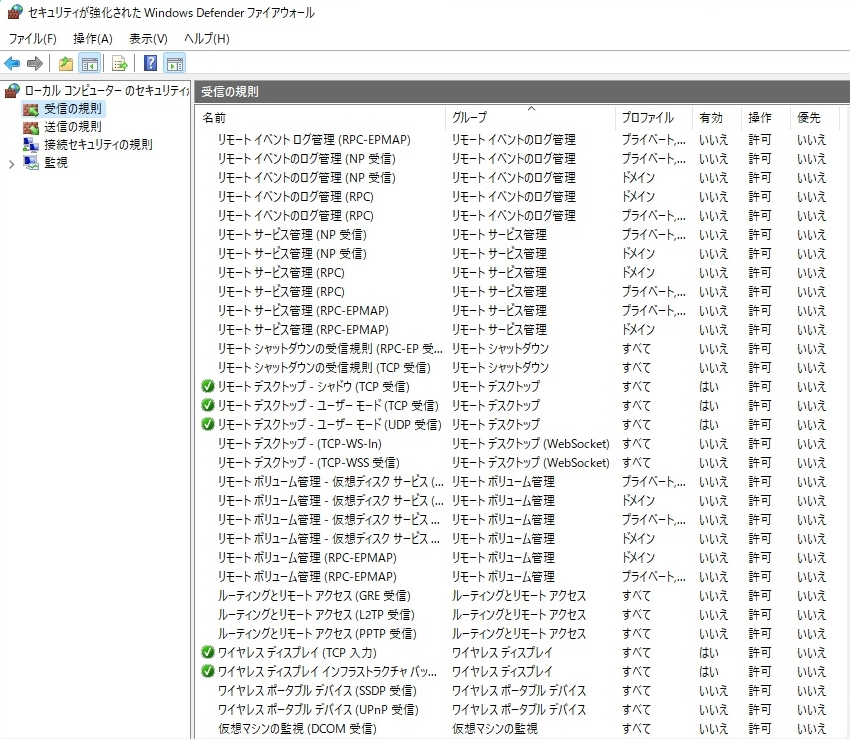The image size is (850, 739).
Task: Select 接続セキュリティの規則 in the tree
Action: (98, 145)
